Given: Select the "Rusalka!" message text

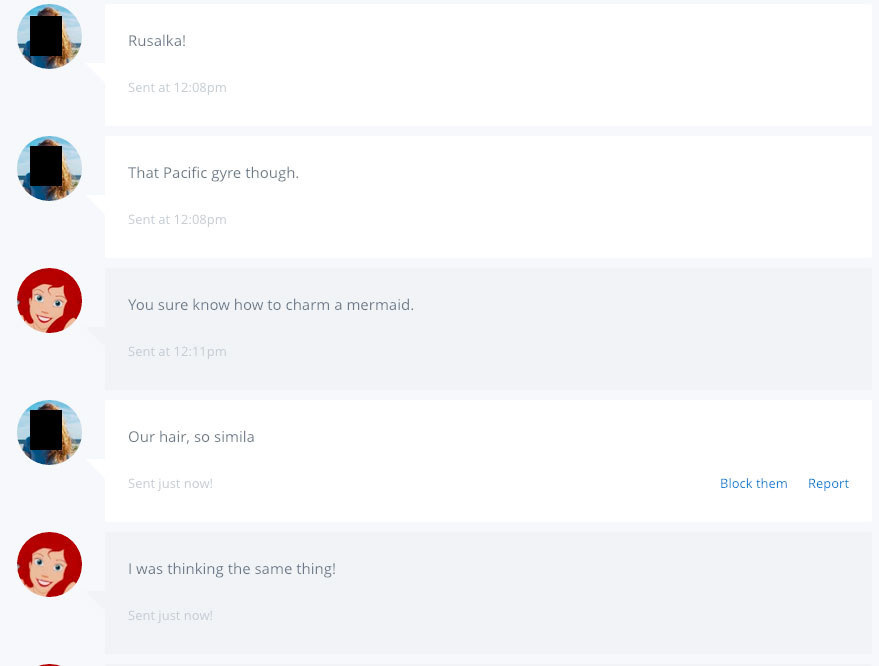Looking at the screenshot, I should pos(157,41).
